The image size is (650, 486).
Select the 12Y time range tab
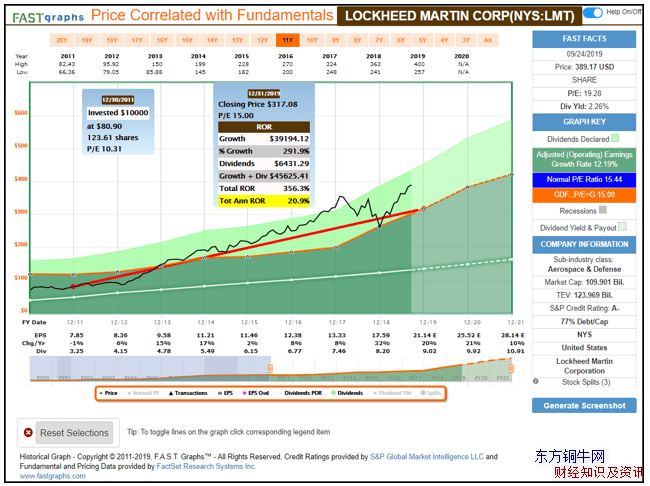click(262, 40)
